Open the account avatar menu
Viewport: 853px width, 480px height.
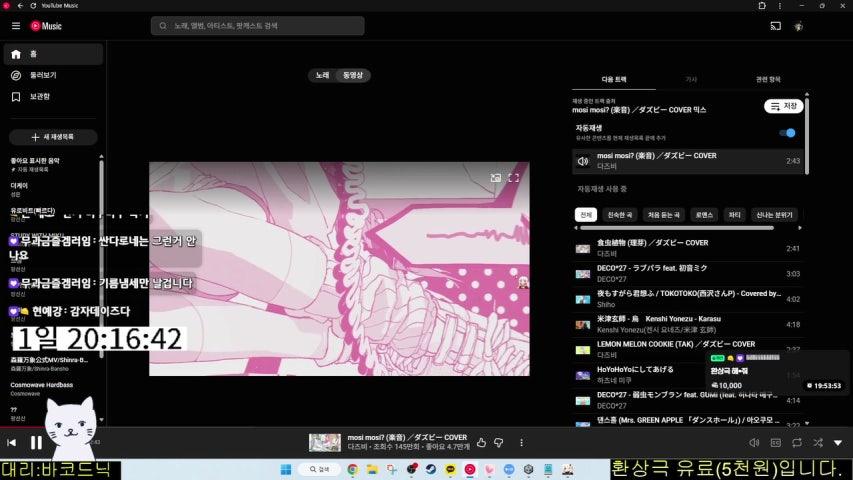click(799, 26)
